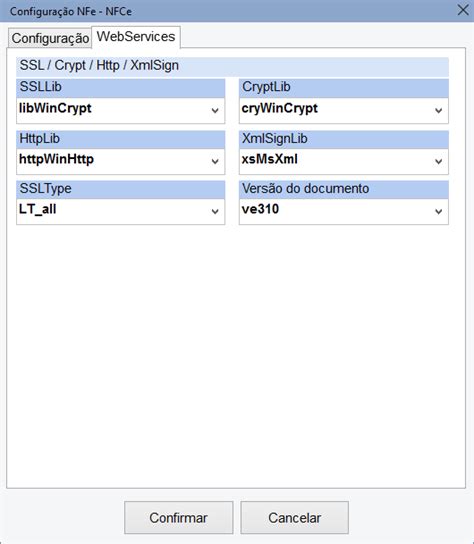Expand the HttpLib dropdown arrow

point(215,162)
